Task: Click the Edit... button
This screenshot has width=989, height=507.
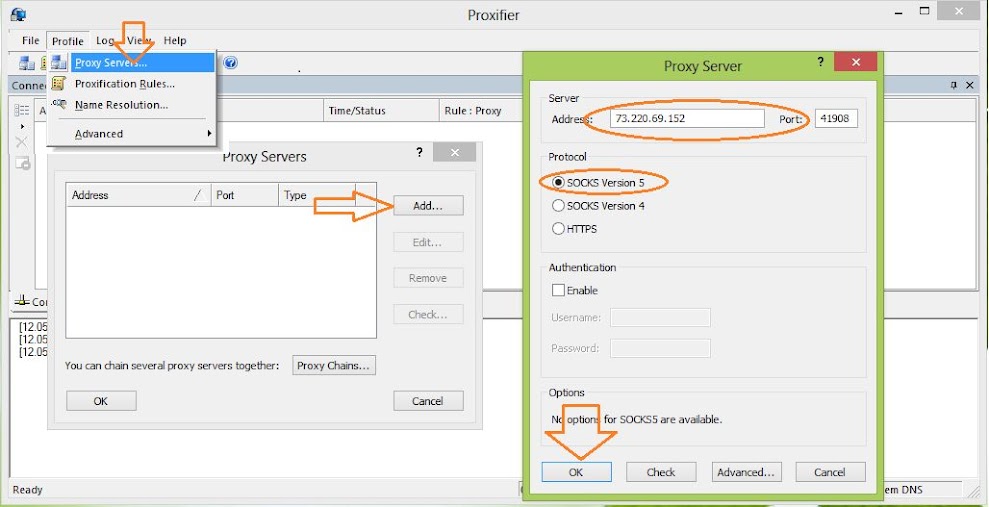Action: pos(428,242)
